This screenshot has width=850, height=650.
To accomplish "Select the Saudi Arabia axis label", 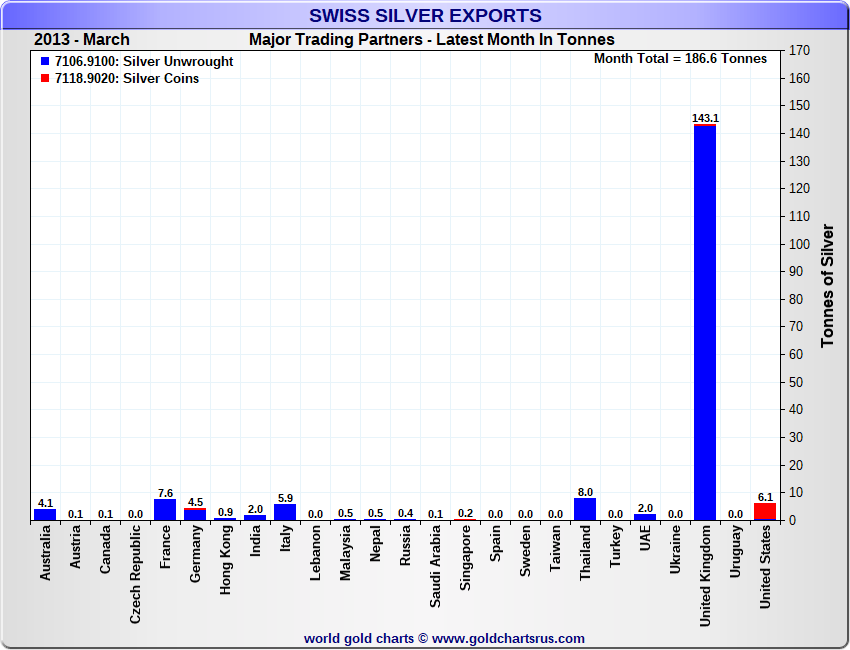I will point(435,573).
